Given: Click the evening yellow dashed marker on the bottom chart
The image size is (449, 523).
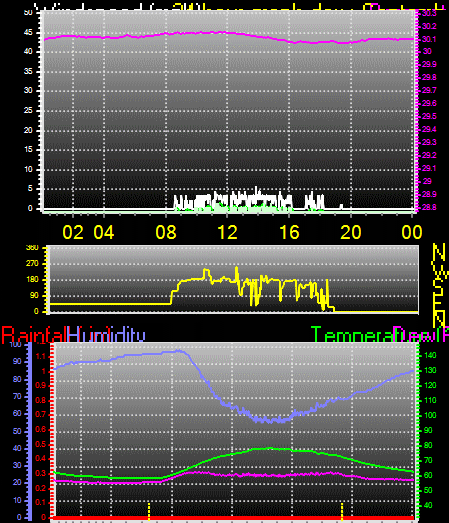Looking at the screenshot, I should click(x=342, y=511).
